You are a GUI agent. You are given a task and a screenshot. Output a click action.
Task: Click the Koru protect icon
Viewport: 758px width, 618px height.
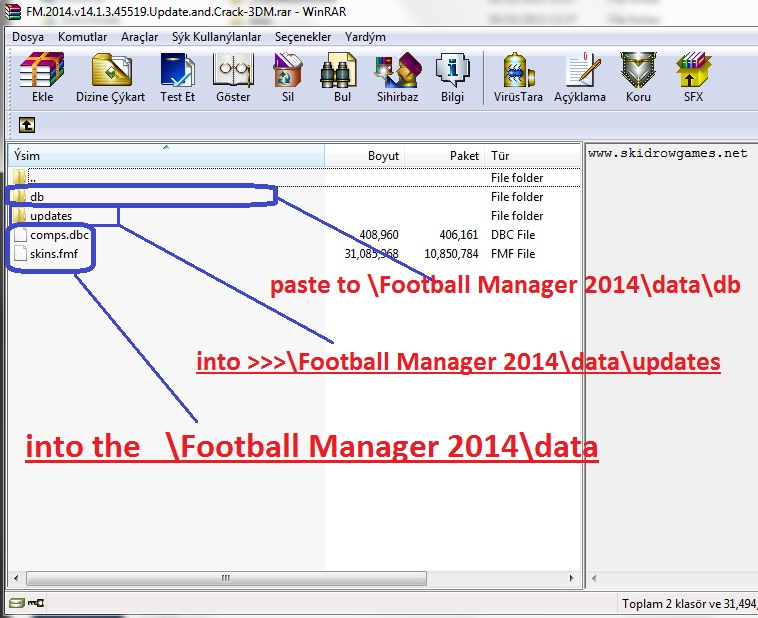[x=638, y=78]
